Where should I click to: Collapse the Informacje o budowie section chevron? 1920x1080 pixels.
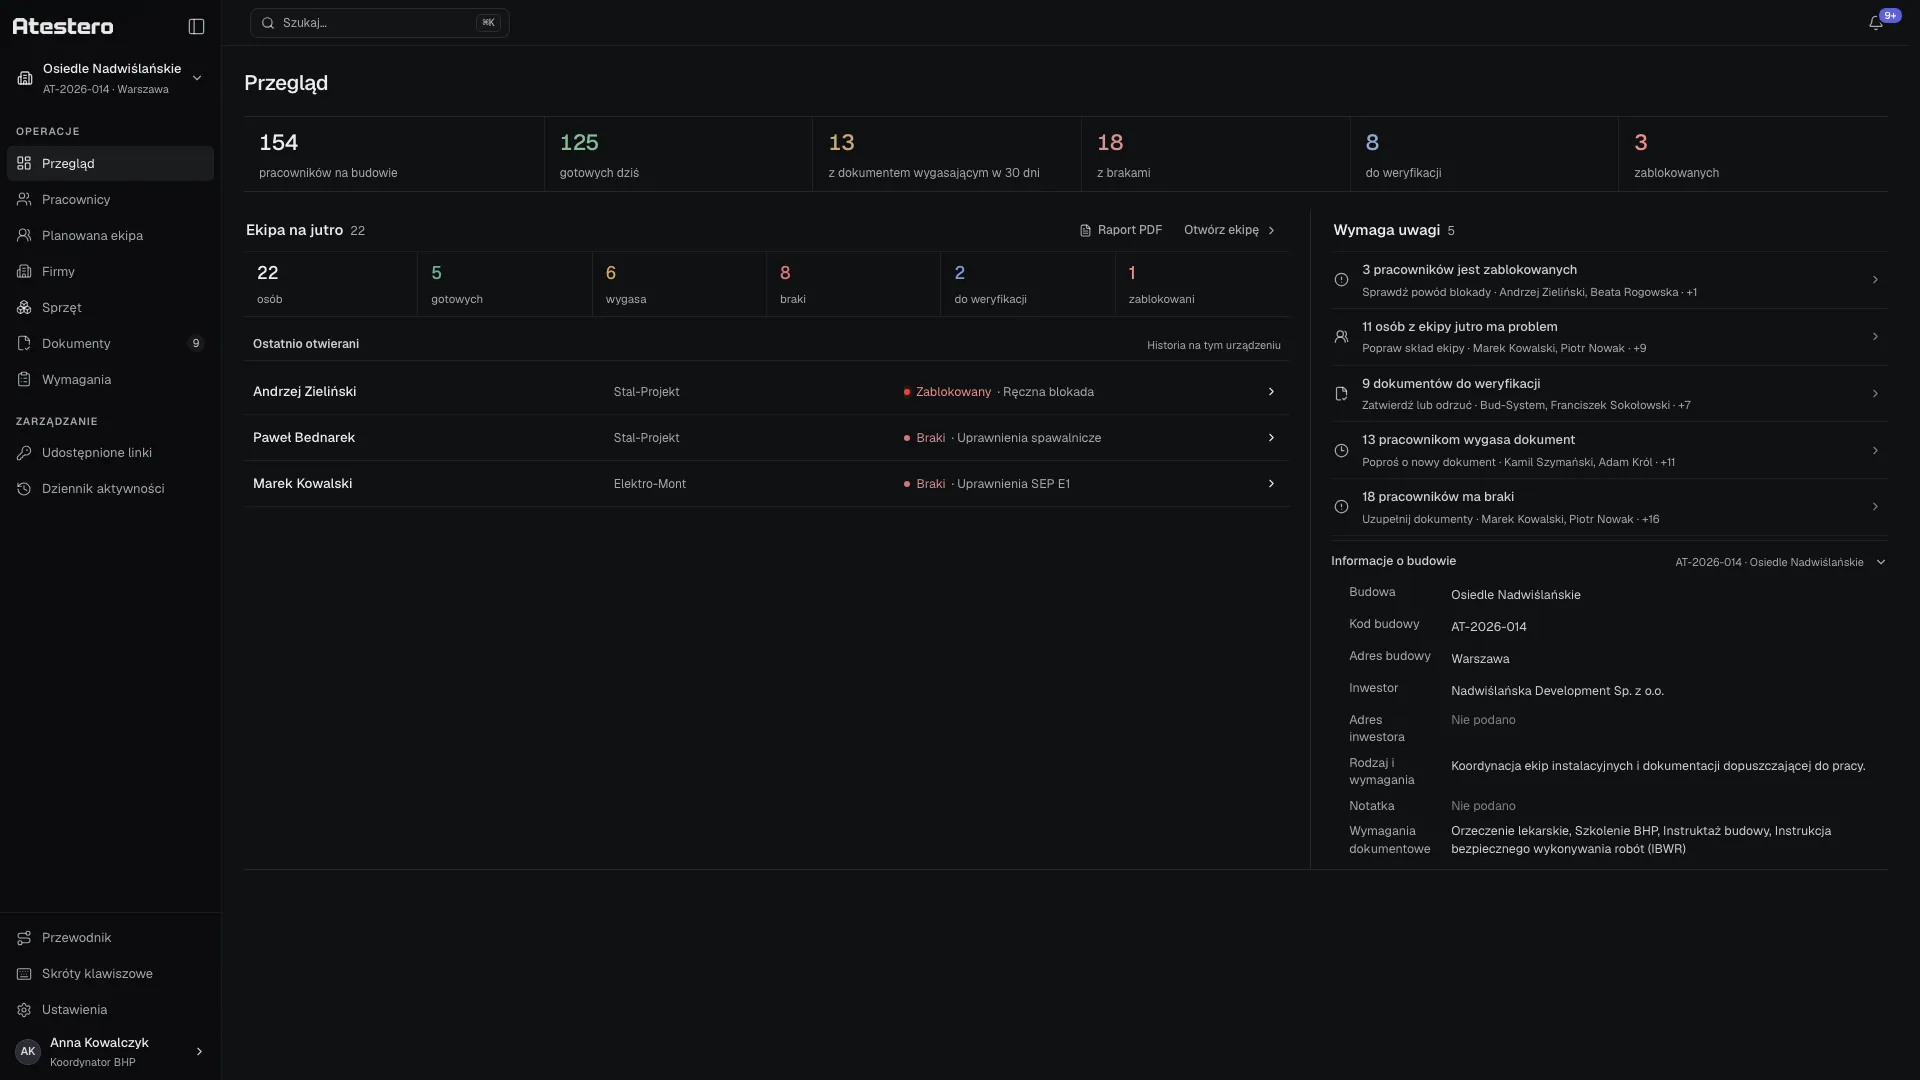(x=1880, y=562)
